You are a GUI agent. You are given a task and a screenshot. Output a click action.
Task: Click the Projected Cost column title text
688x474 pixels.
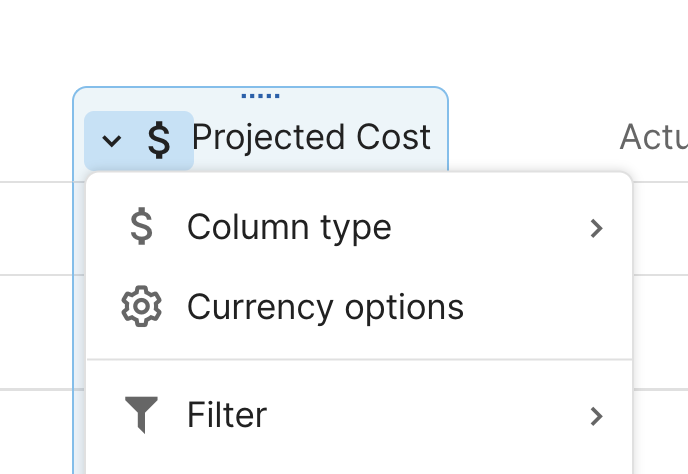[x=311, y=137]
